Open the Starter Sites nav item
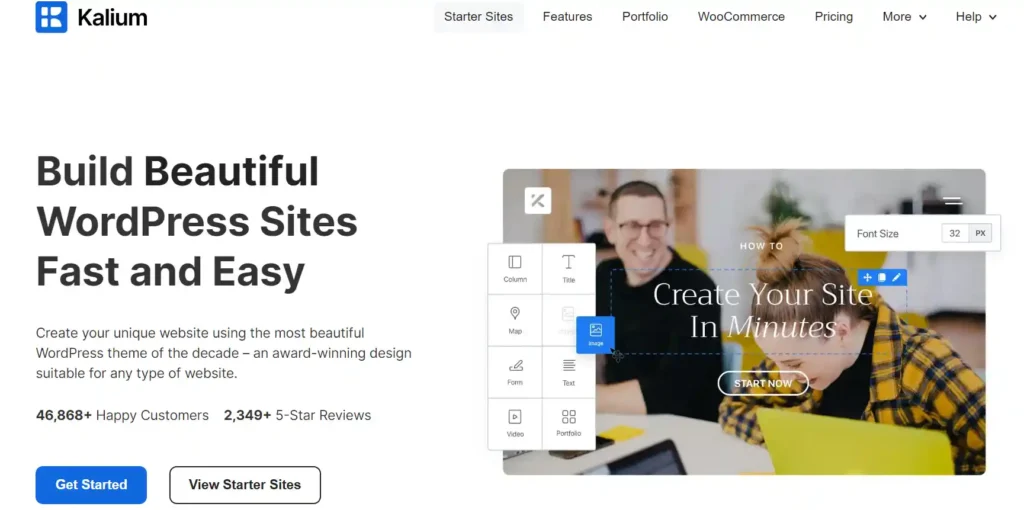This screenshot has width=1024, height=510. [479, 17]
